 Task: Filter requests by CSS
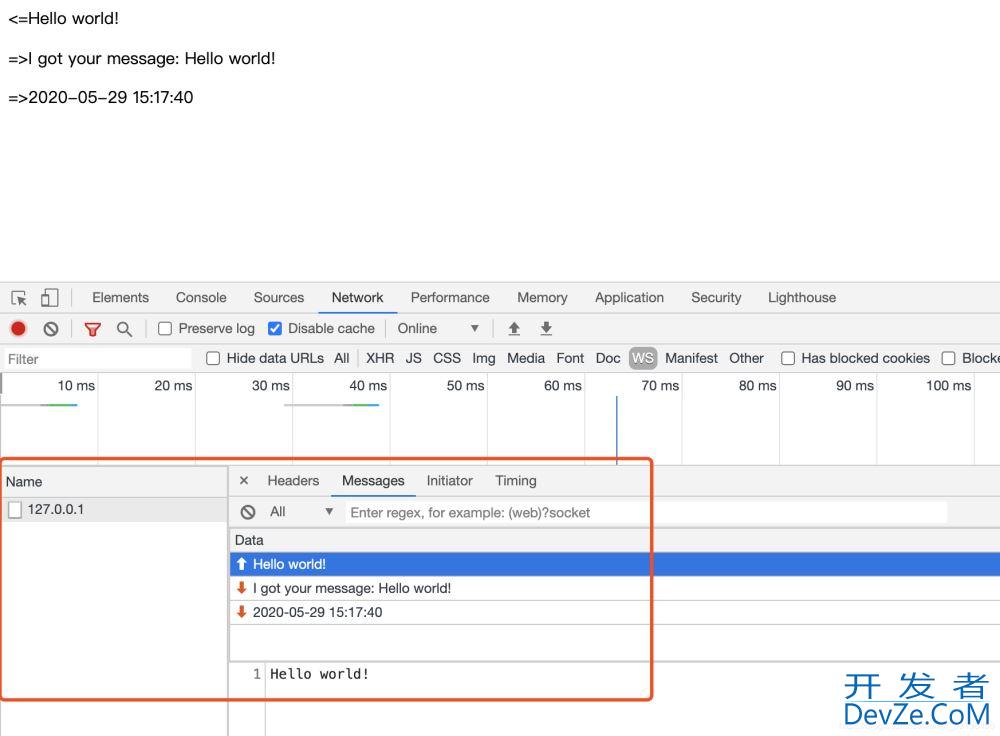(x=447, y=358)
